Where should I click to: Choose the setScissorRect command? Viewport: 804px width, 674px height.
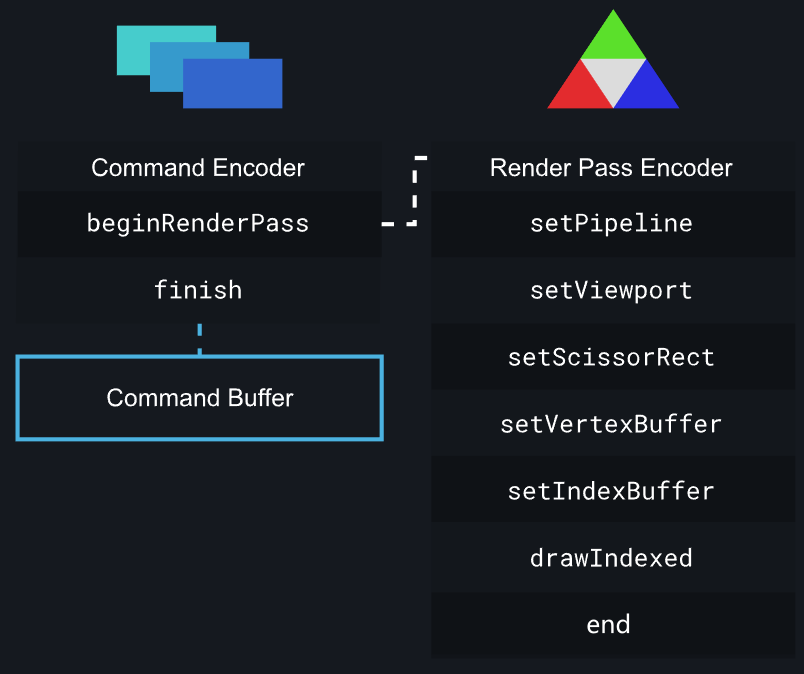(x=611, y=357)
